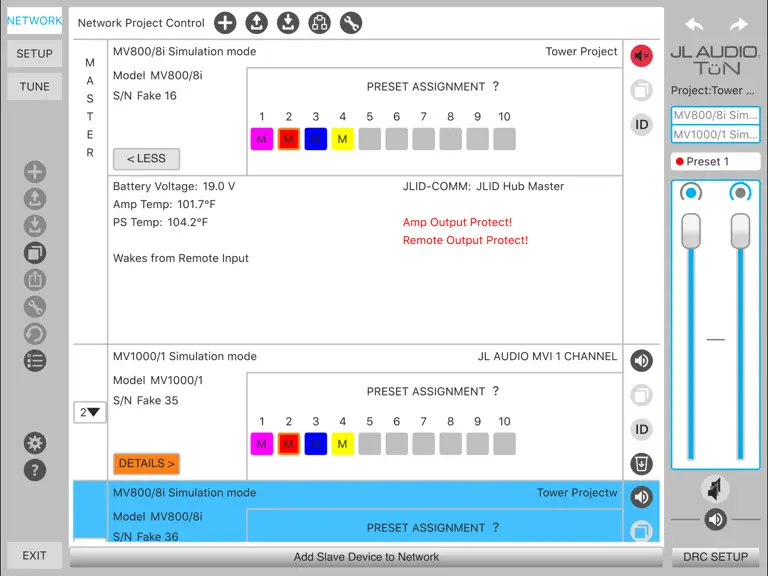The width and height of the screenshot is (768, 576).
Task: Click the sidebar wrench icon
Action: pyautogui.click(x=35, y=307)
